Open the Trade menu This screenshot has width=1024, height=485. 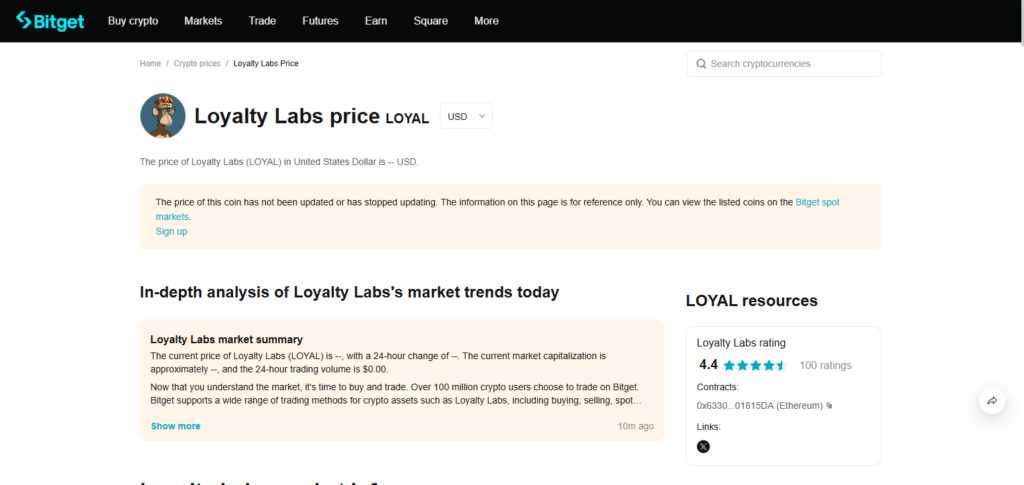point(262,21)
